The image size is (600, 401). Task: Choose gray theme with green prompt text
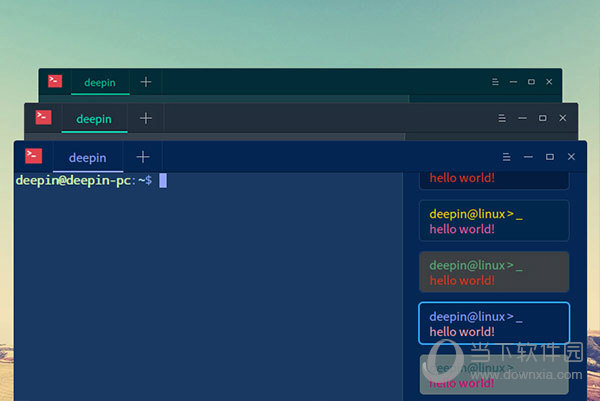(x=494, y=272)
